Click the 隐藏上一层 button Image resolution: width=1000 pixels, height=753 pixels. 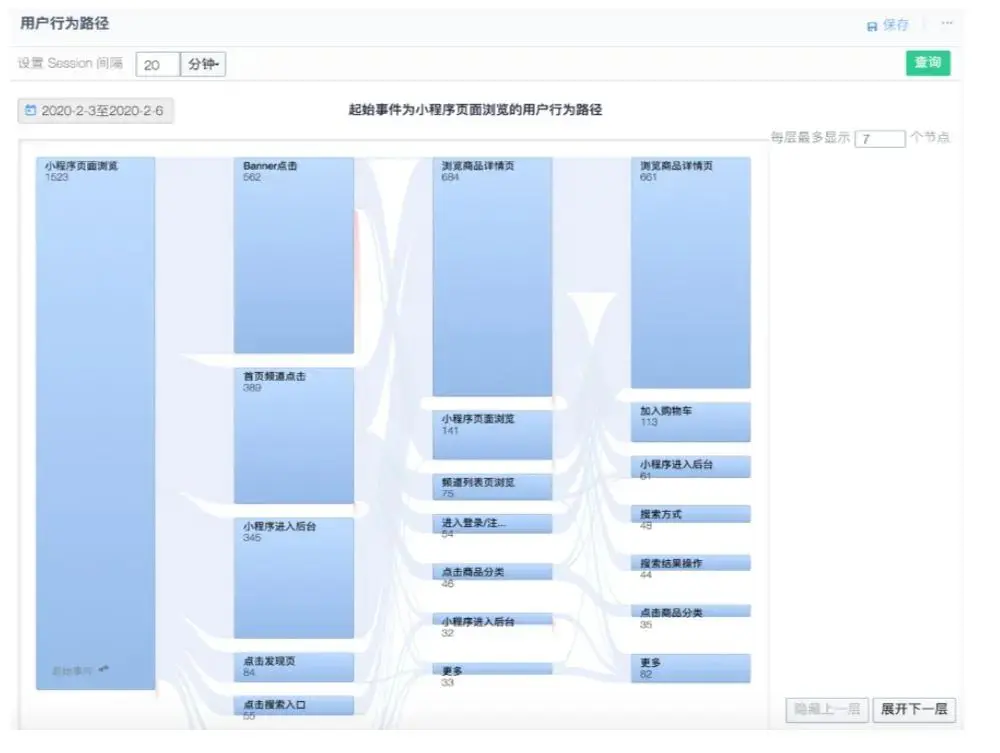pos(827,709)
